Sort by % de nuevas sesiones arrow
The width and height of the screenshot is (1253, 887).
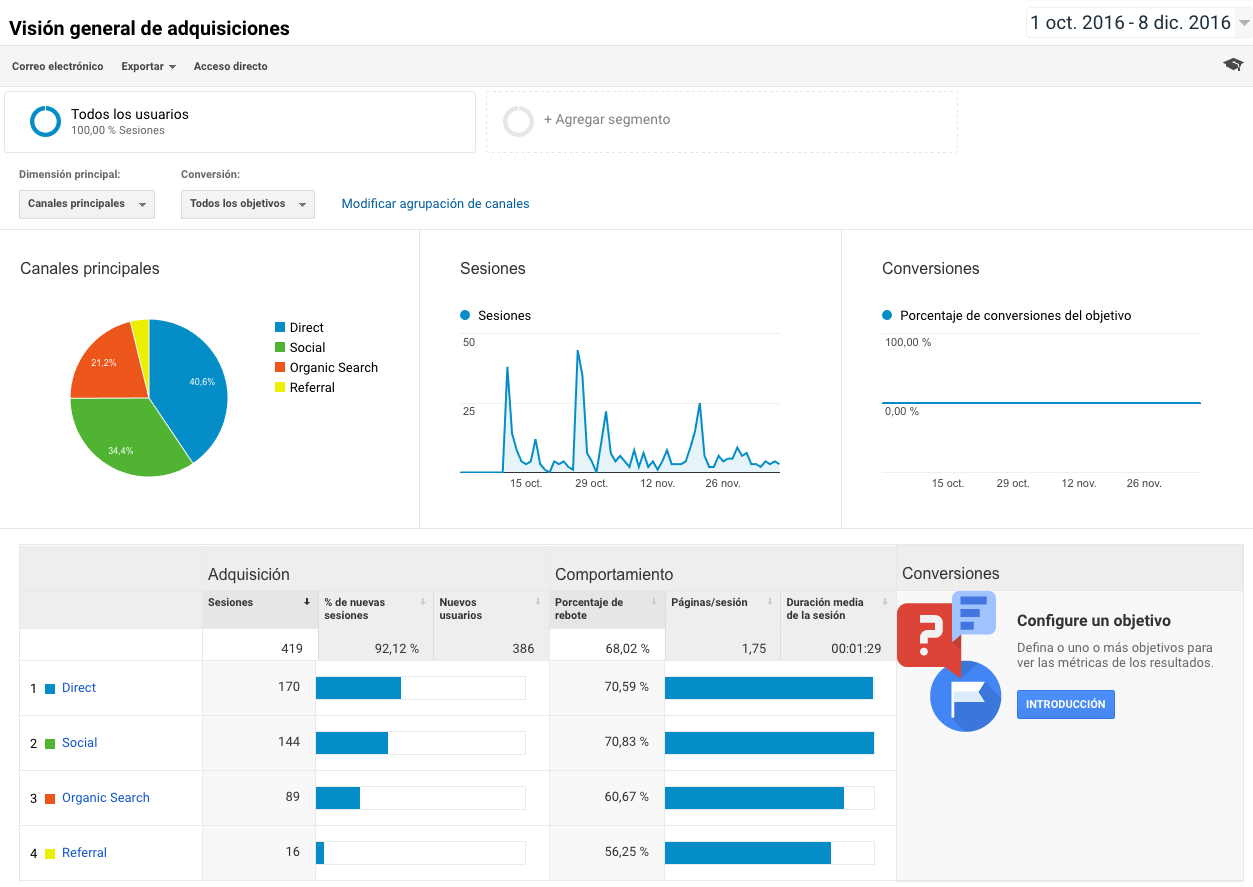point(423,602)
